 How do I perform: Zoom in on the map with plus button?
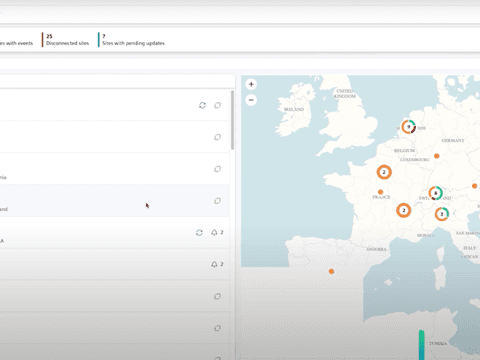coord(251,84)
